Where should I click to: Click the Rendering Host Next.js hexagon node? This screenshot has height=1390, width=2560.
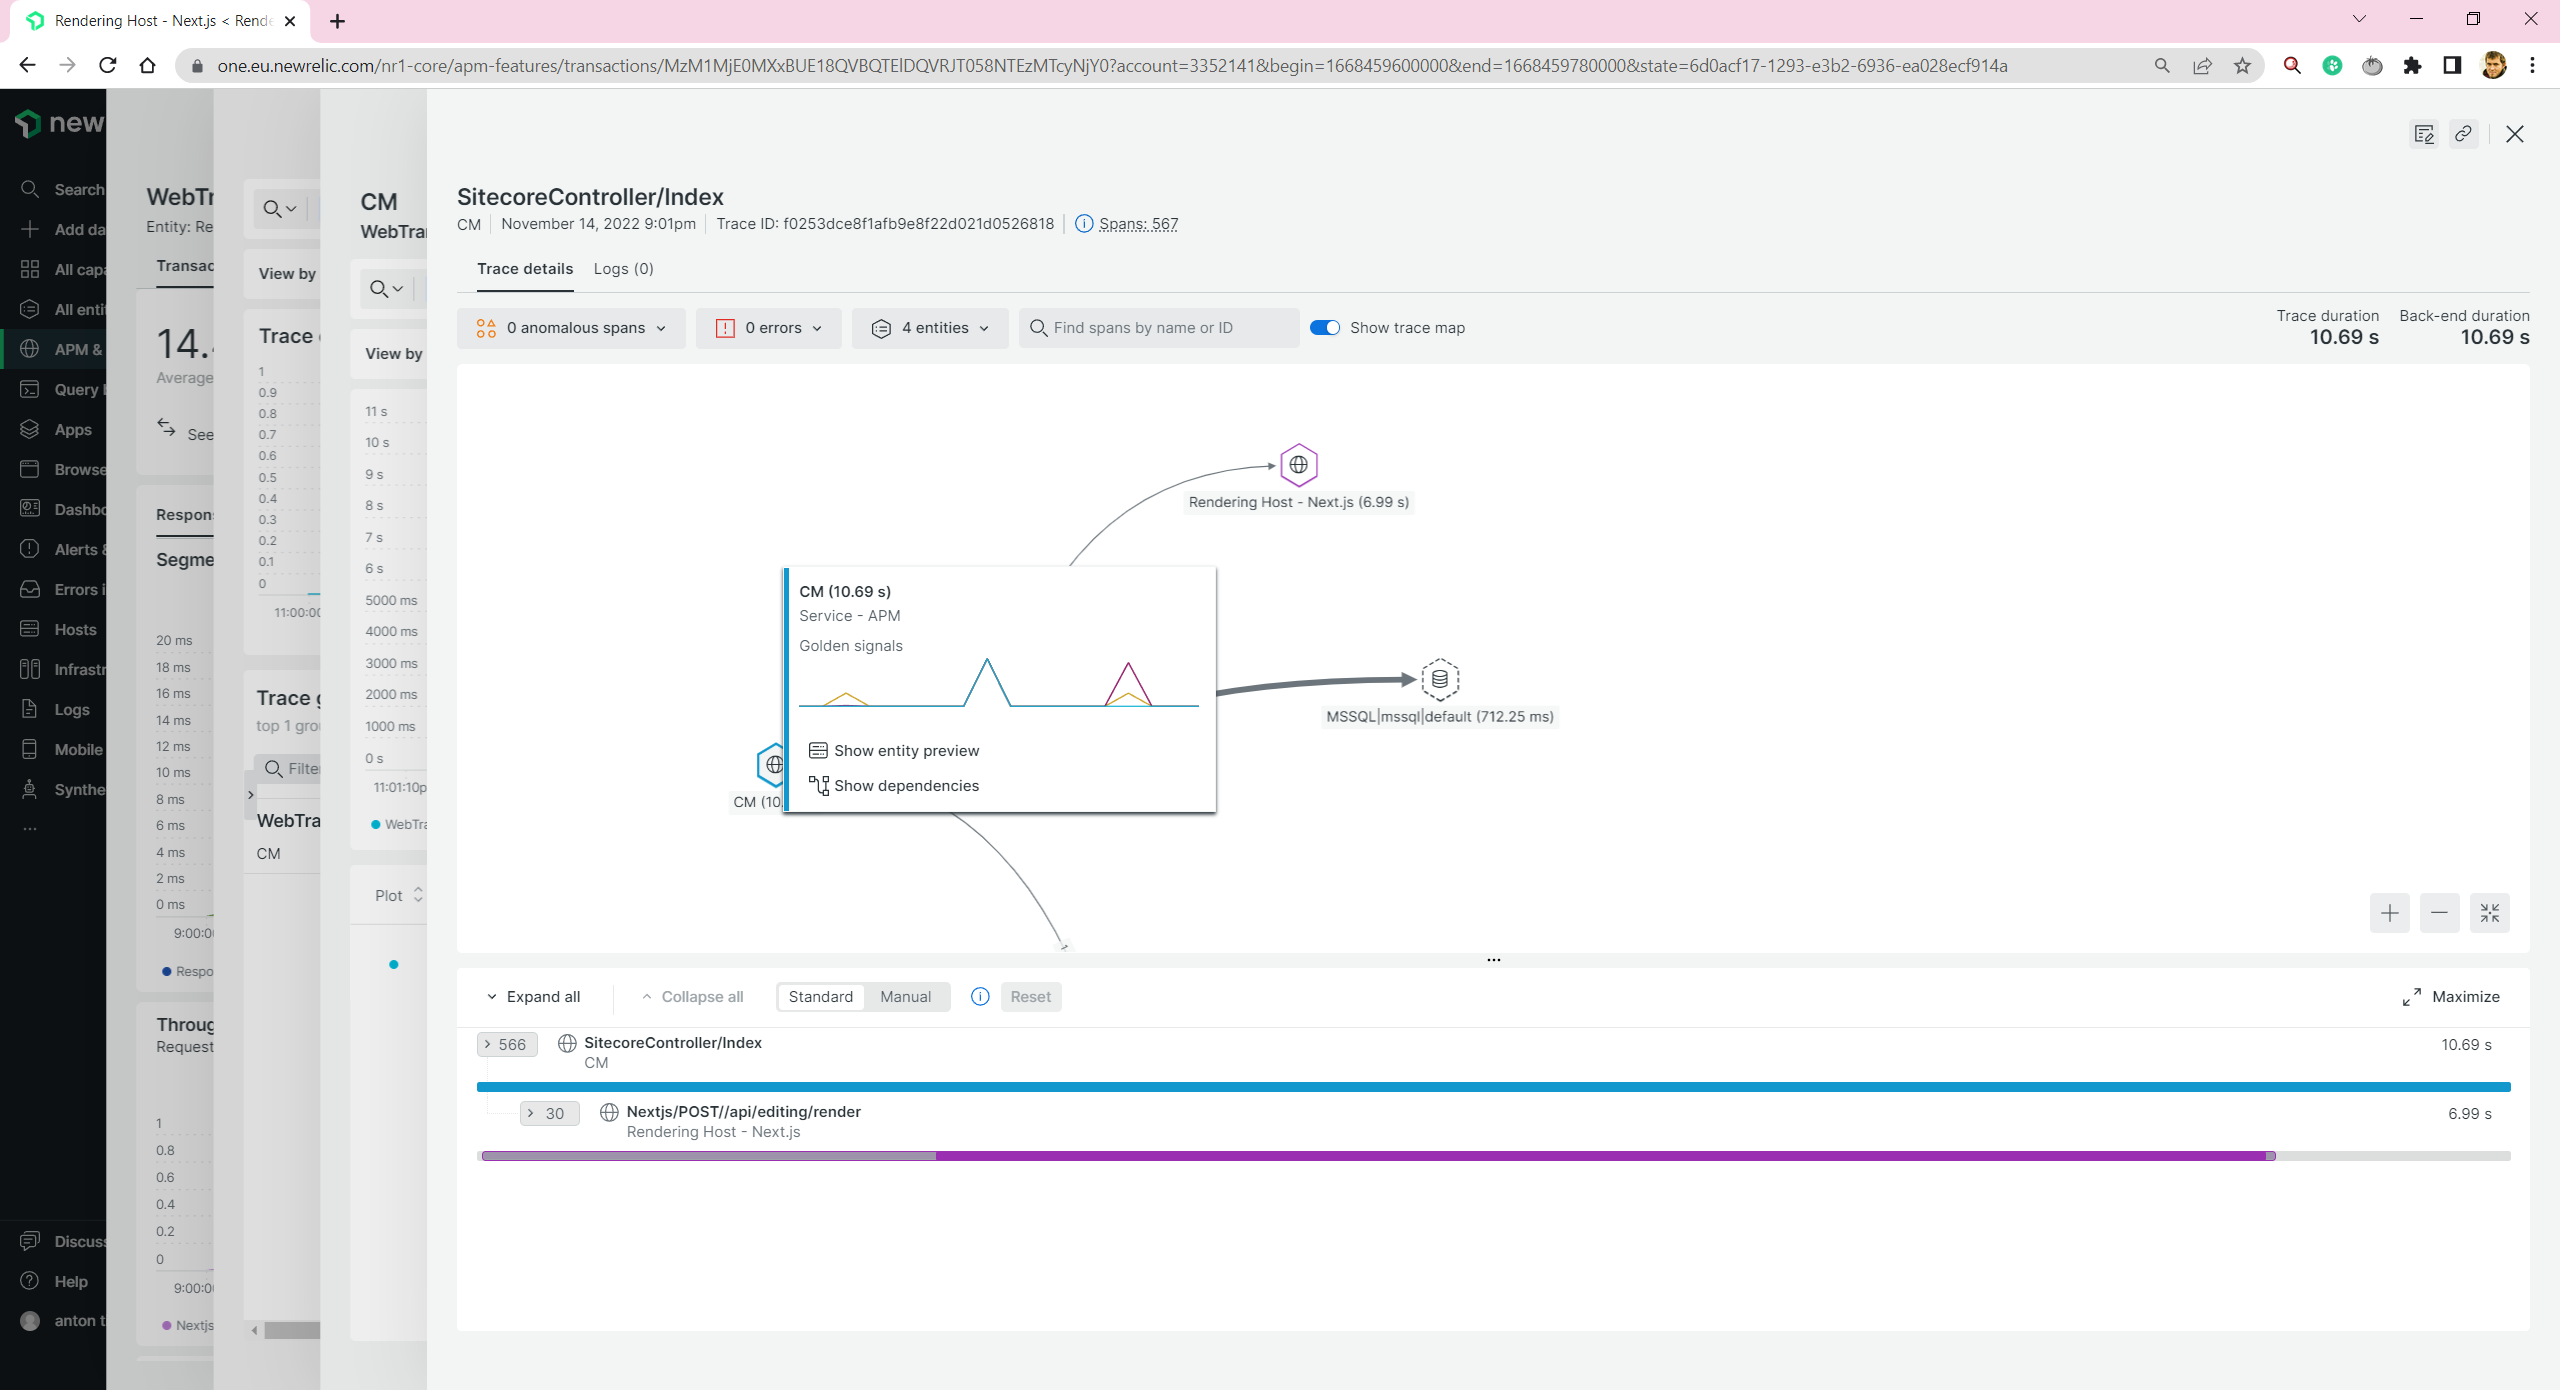coord(1298,465)
